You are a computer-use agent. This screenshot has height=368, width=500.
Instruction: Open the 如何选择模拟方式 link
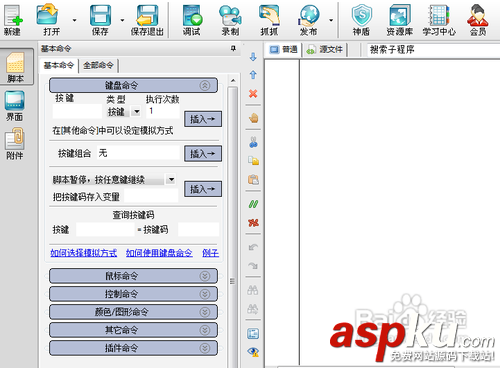pos(84,253)
